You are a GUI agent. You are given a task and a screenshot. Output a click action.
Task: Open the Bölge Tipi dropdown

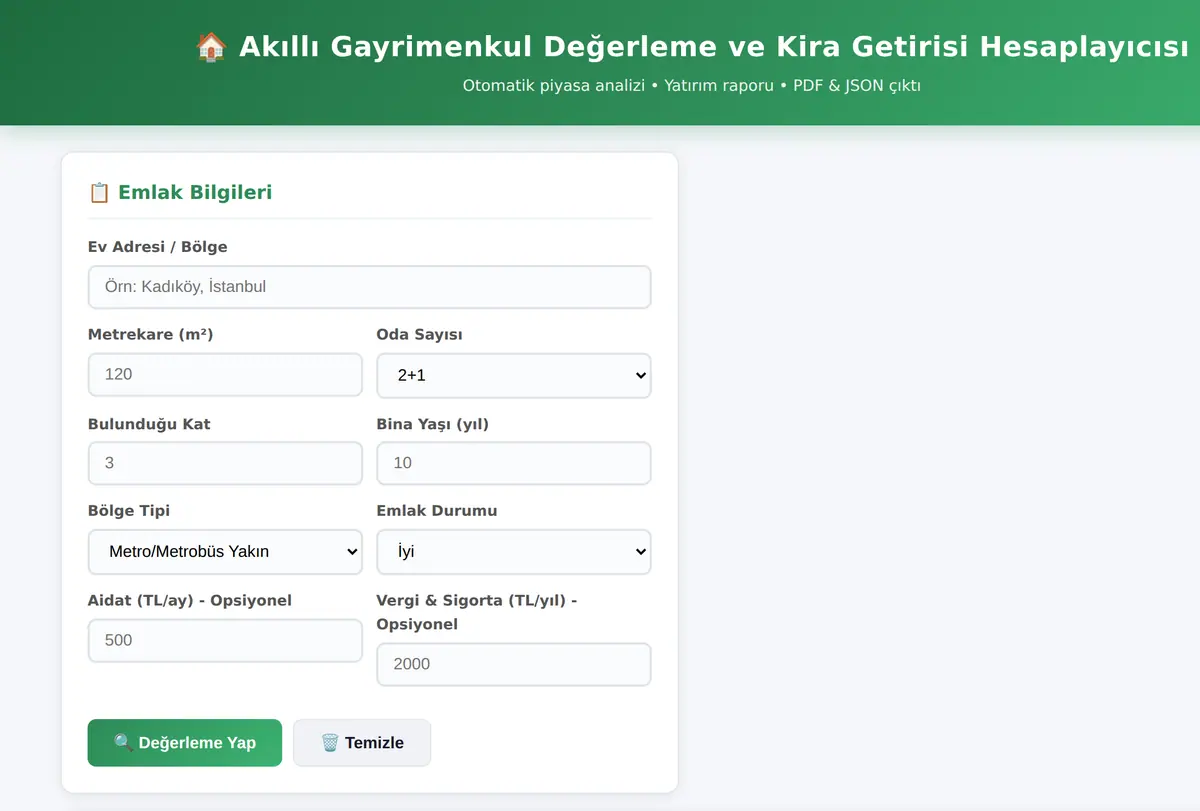[225, 552]
